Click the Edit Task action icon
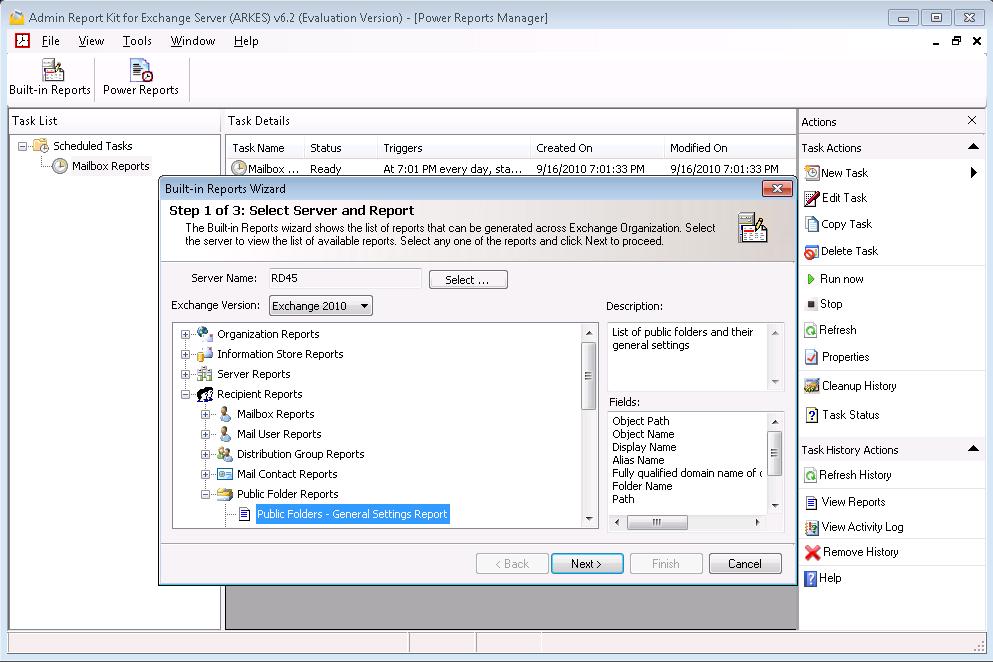 pos(812,198)
